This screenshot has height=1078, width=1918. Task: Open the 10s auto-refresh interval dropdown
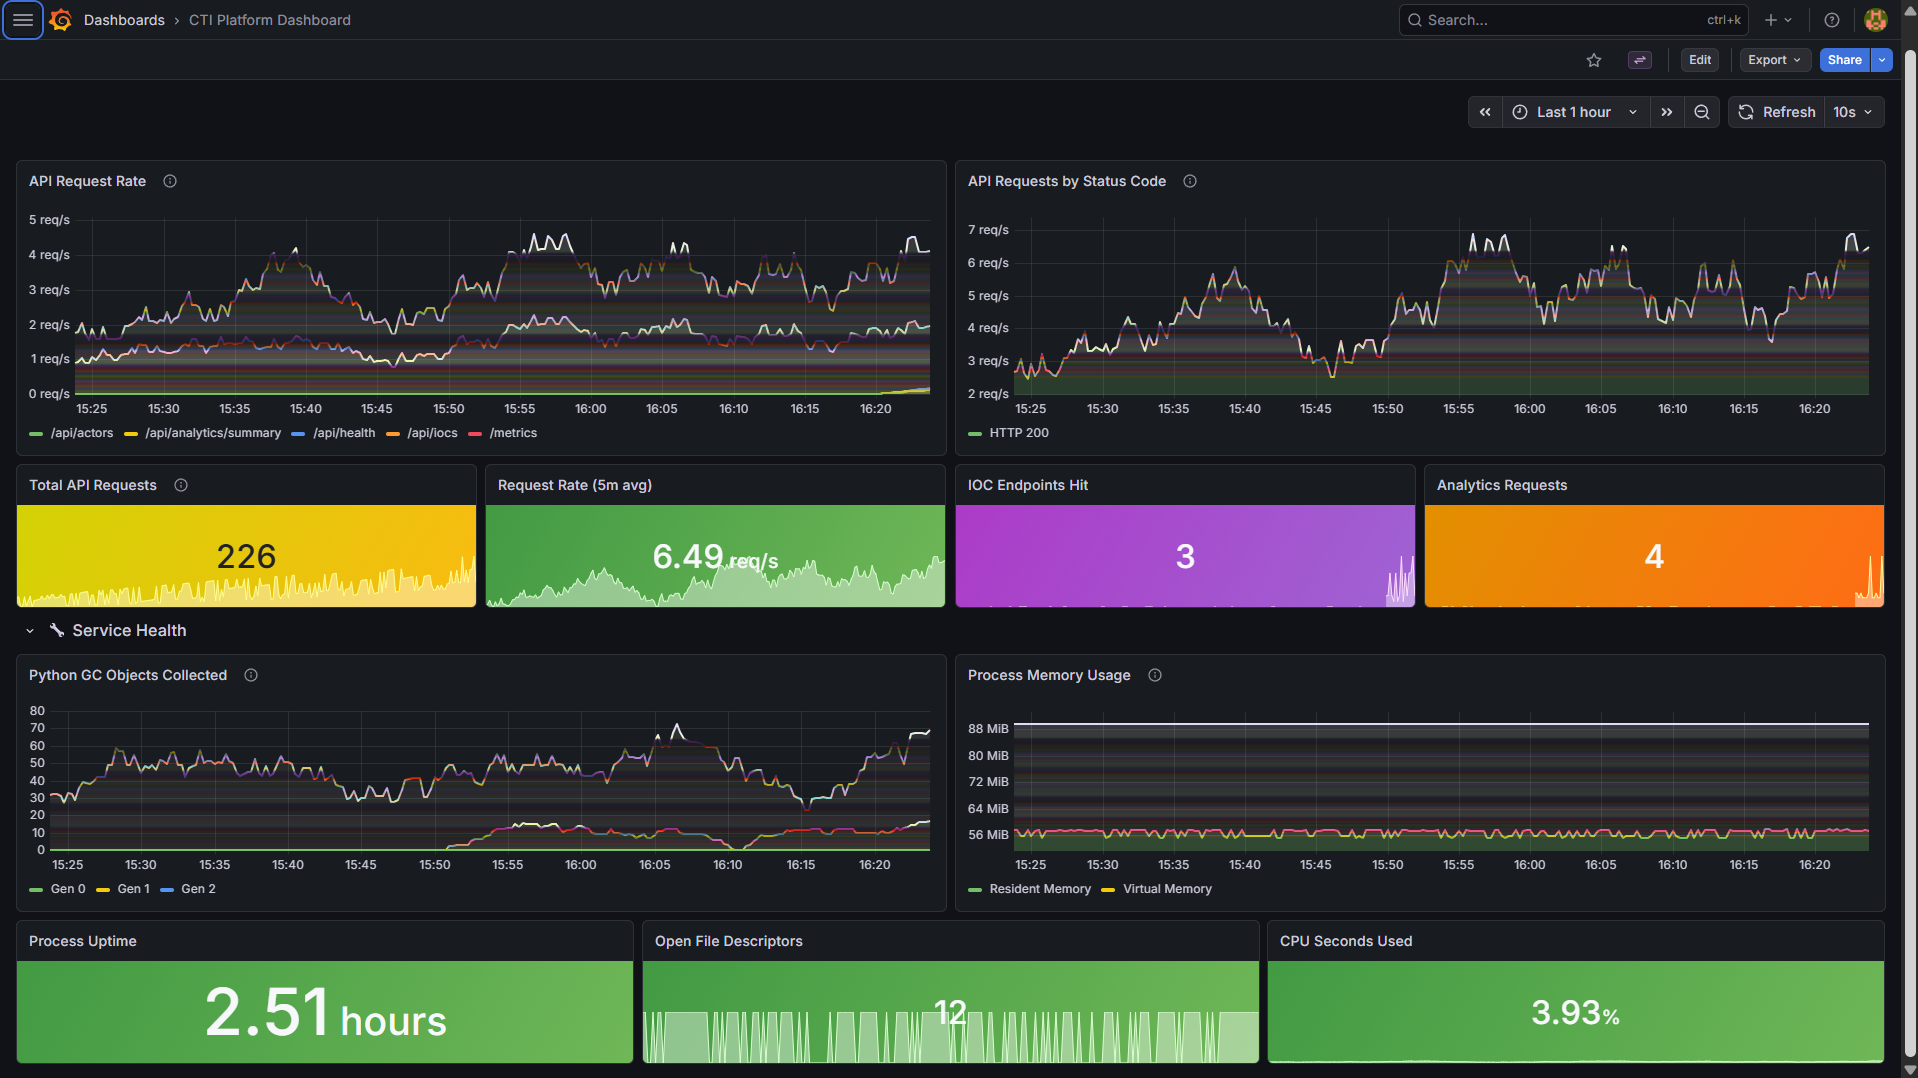1853,112
